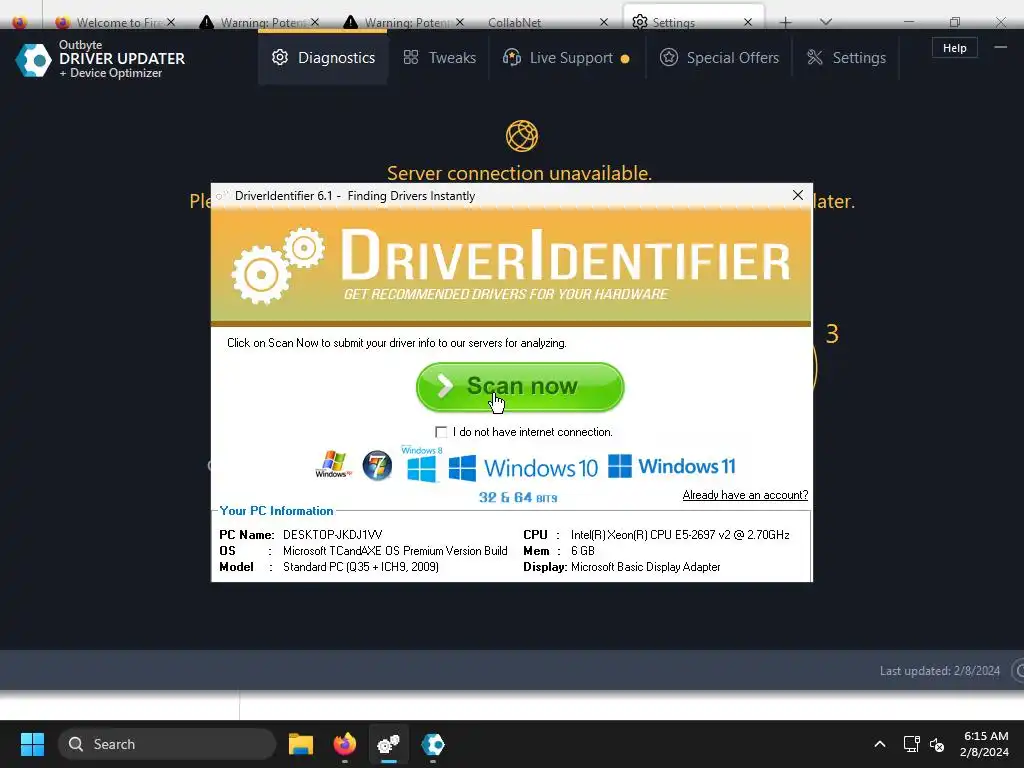
Task: Open Firefox from the taskbar
Action: (x=345, y=744)
